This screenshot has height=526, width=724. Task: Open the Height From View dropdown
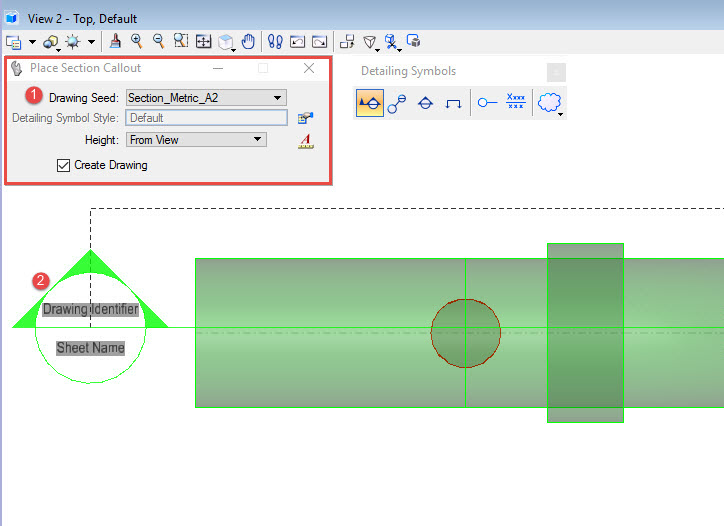196,140
